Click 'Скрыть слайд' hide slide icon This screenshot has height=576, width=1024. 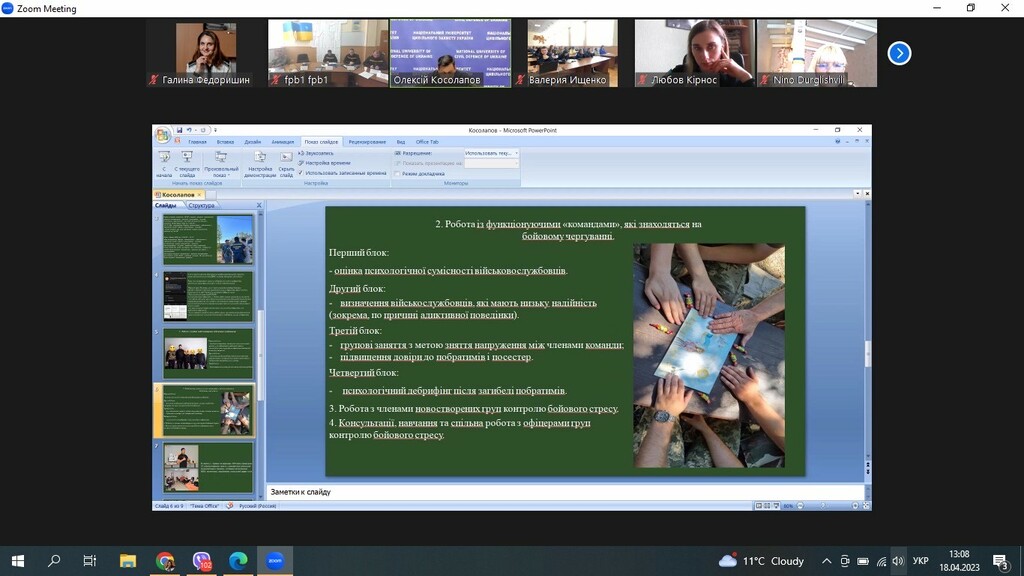286,160
